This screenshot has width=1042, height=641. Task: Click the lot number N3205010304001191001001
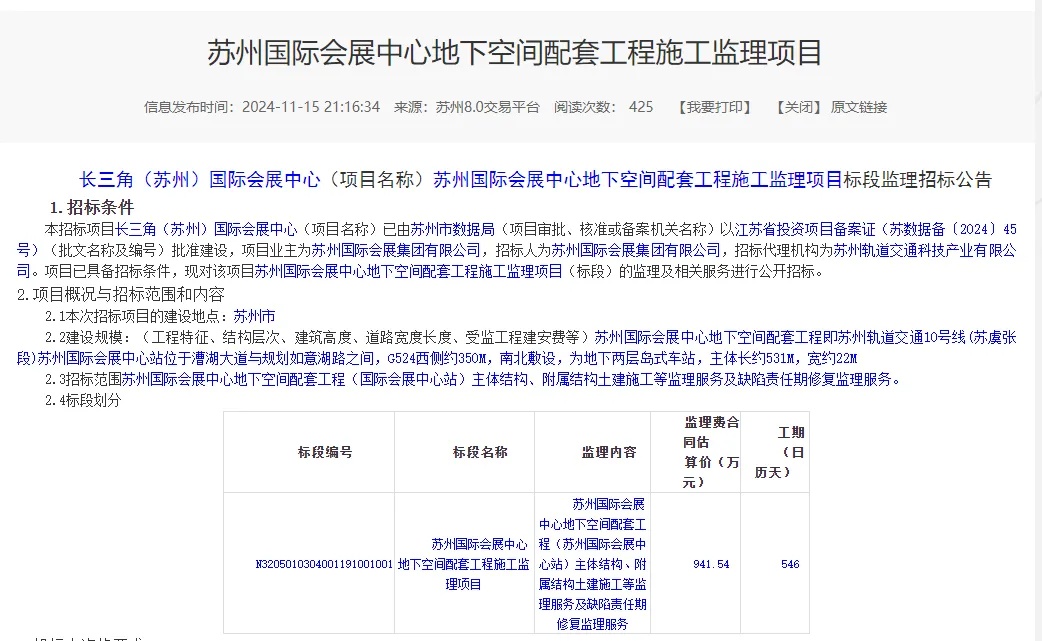click(x=324, y=564)
